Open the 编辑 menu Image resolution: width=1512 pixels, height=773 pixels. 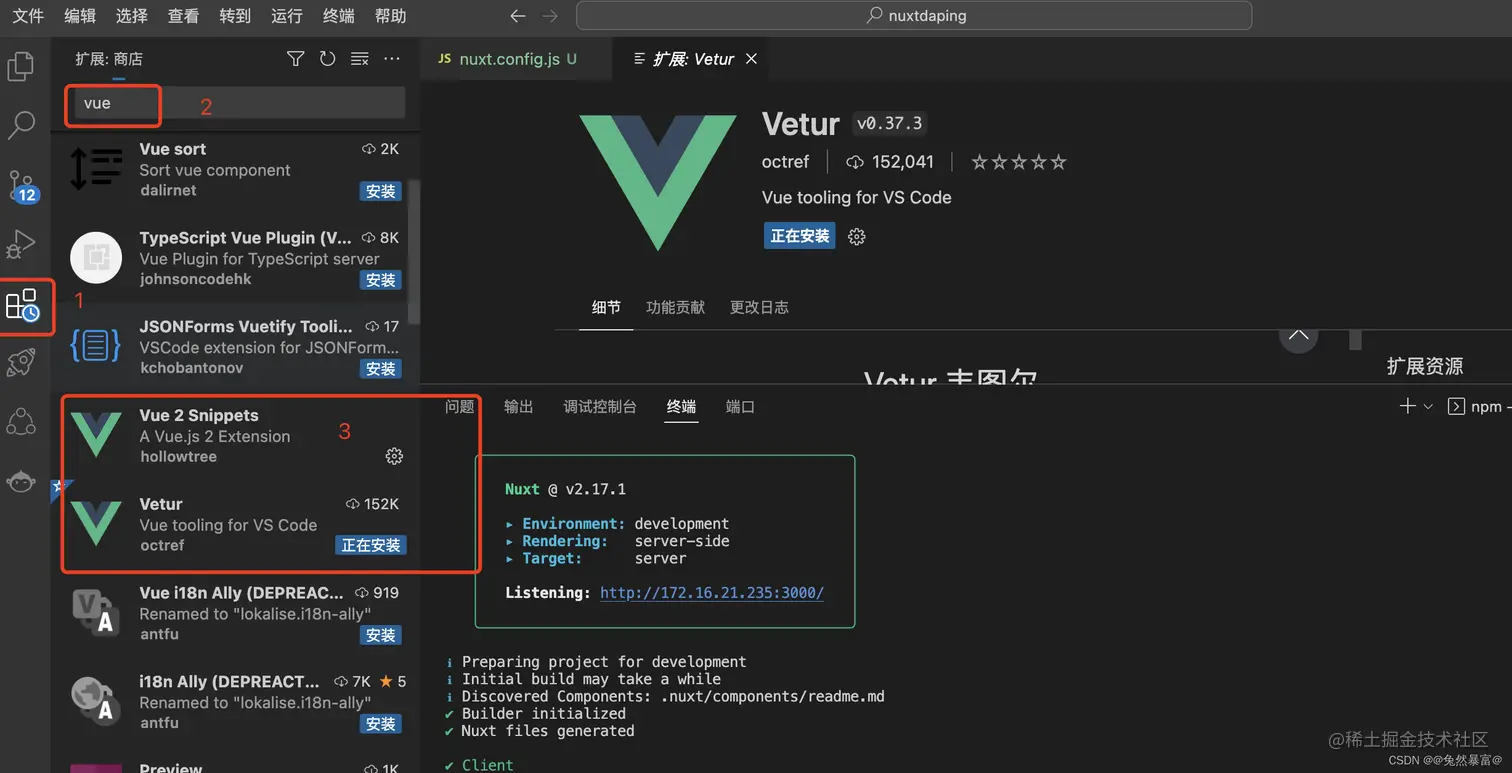click(x=80, y=16)
